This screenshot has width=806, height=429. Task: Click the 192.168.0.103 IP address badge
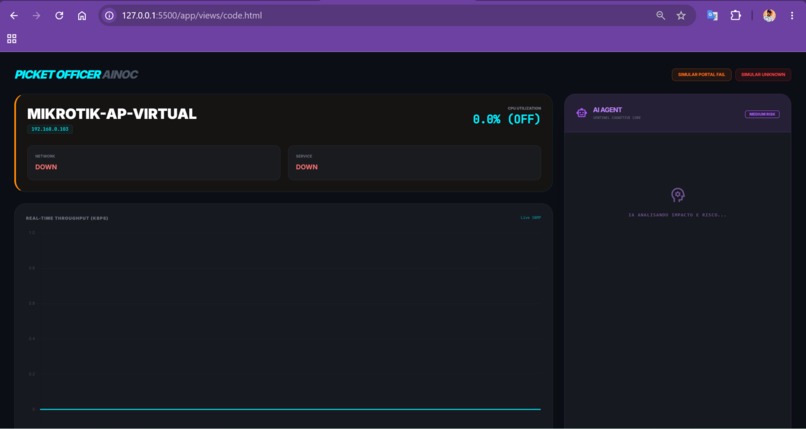pos(50,129)
